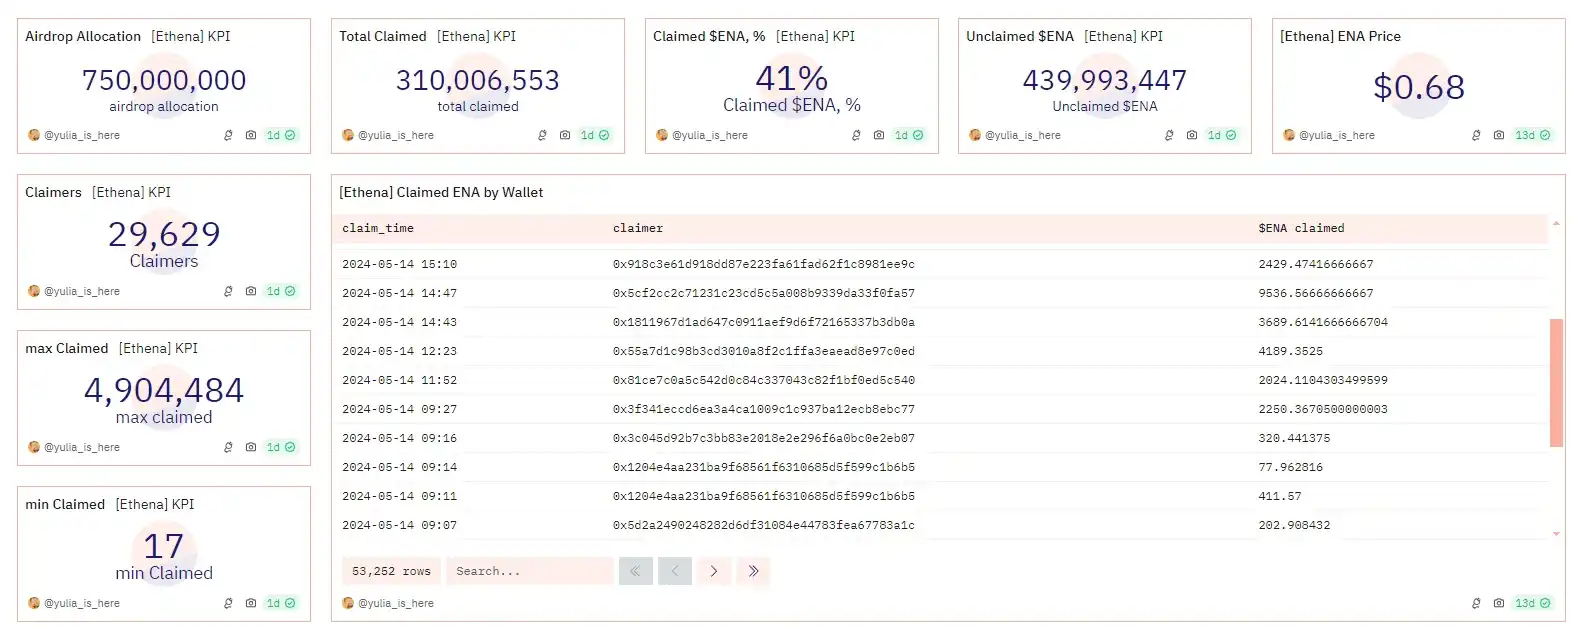Screen dimensions: 1571x626
Task: Click the claimer column header
Action: pyautogui.click(x=638, y=228)
